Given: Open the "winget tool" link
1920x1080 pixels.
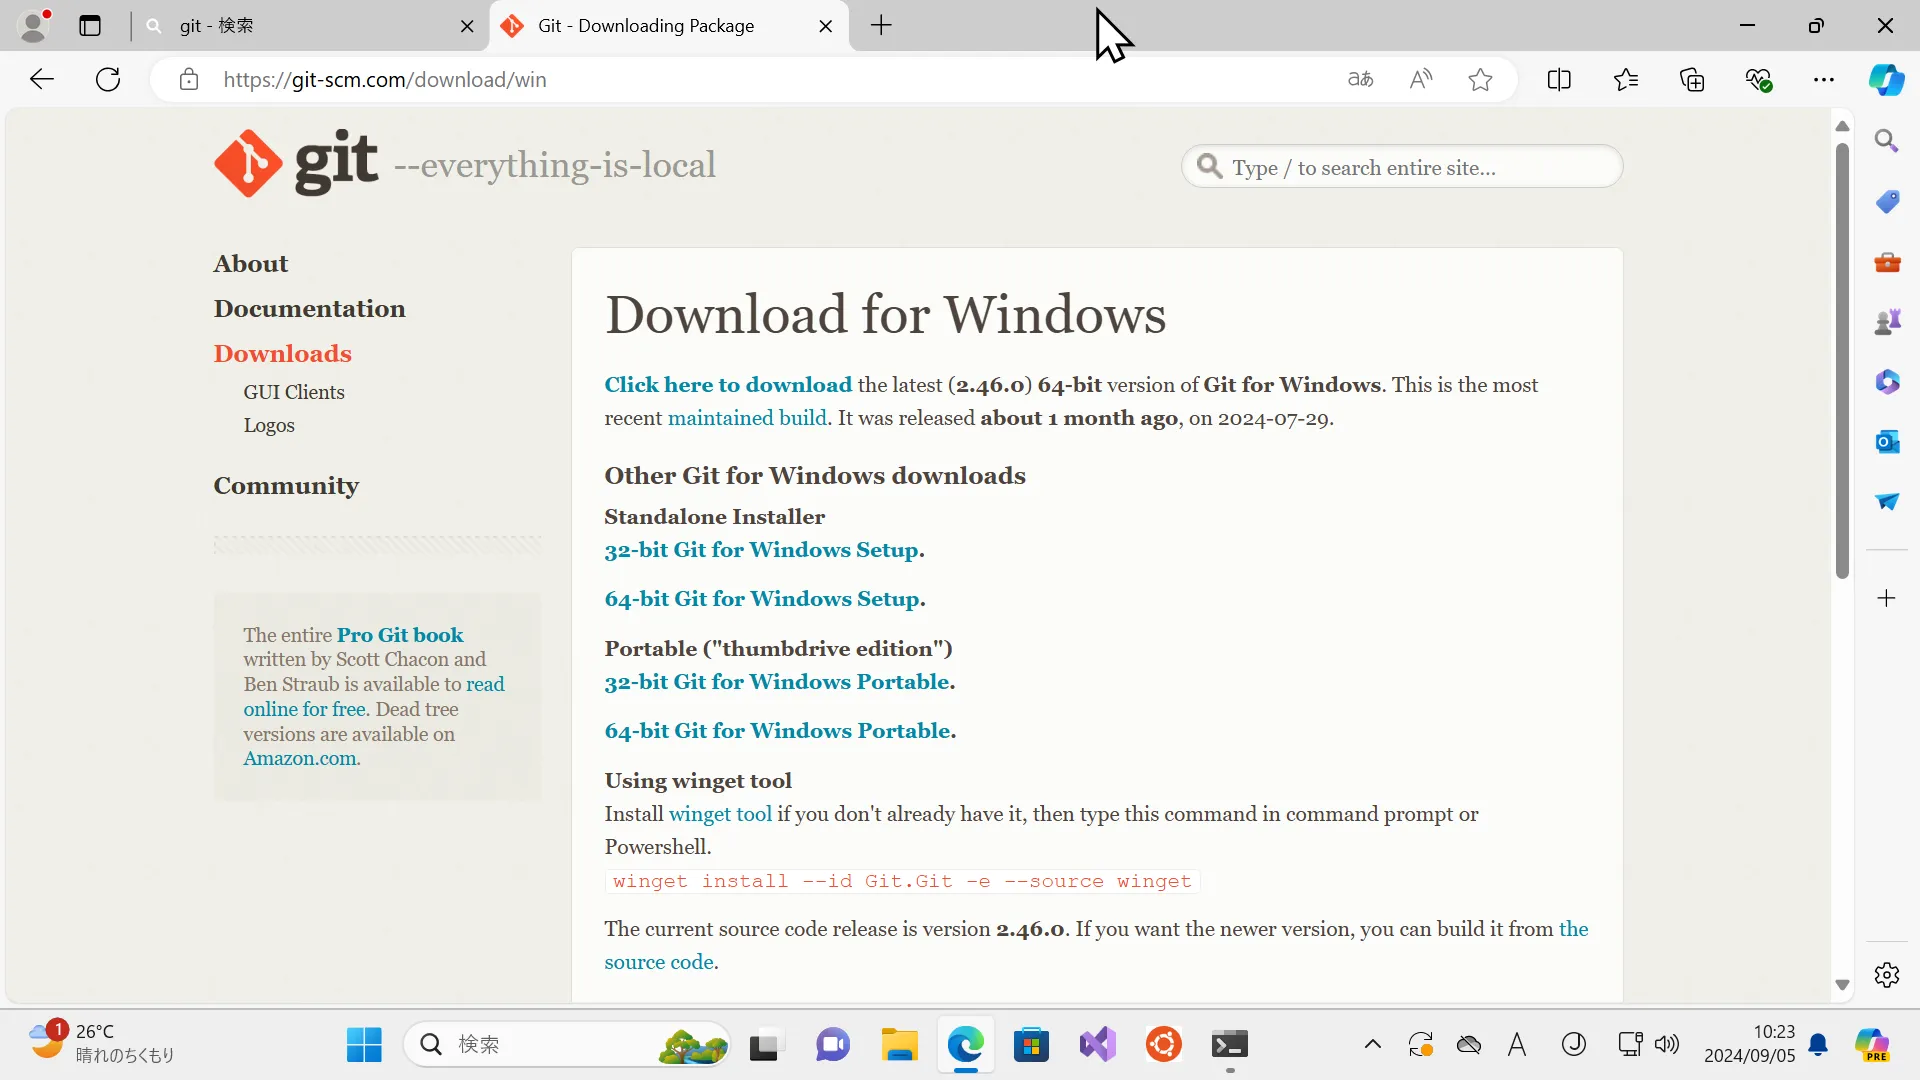Looking at the screenshot, I should click(720, 814).
